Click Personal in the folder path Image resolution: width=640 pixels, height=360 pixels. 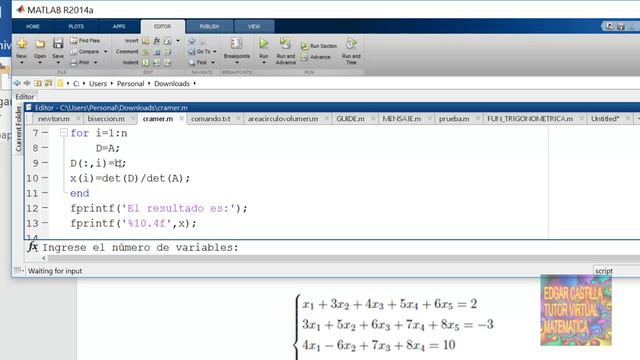pyautogui.click(x=131, y=84)
